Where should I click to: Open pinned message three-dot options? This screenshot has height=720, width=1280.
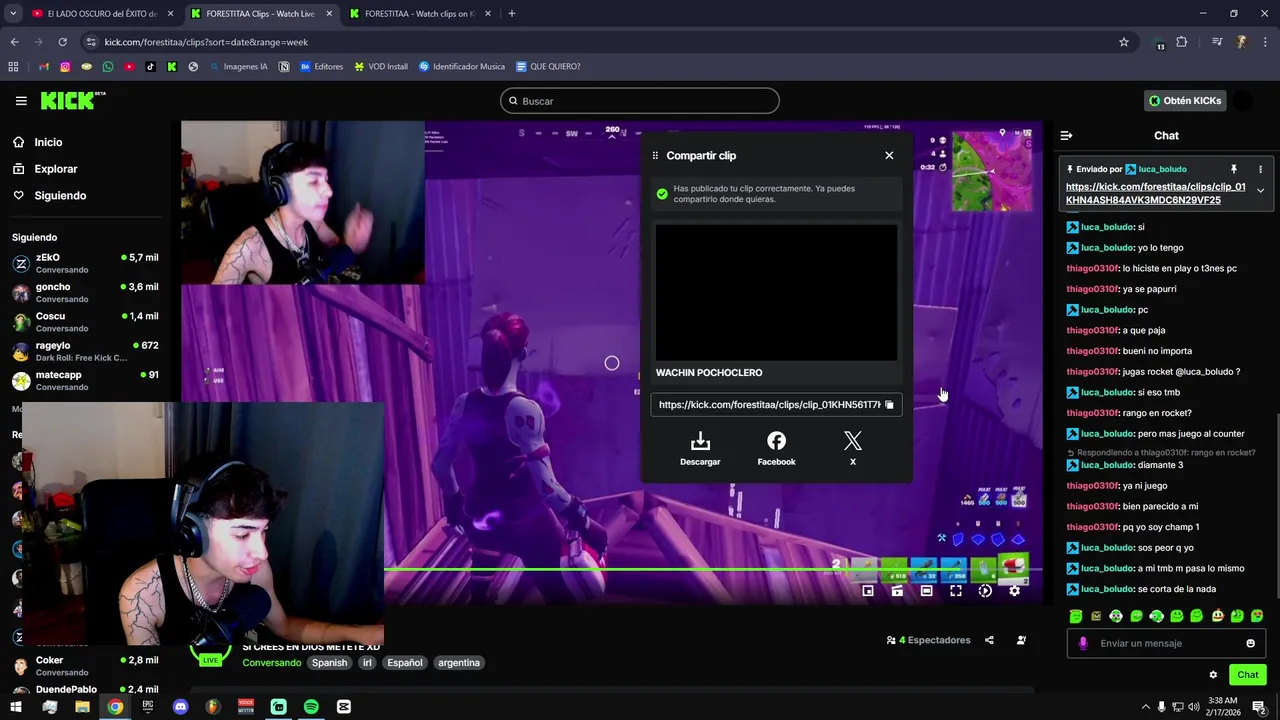[x=1260, y=169]
